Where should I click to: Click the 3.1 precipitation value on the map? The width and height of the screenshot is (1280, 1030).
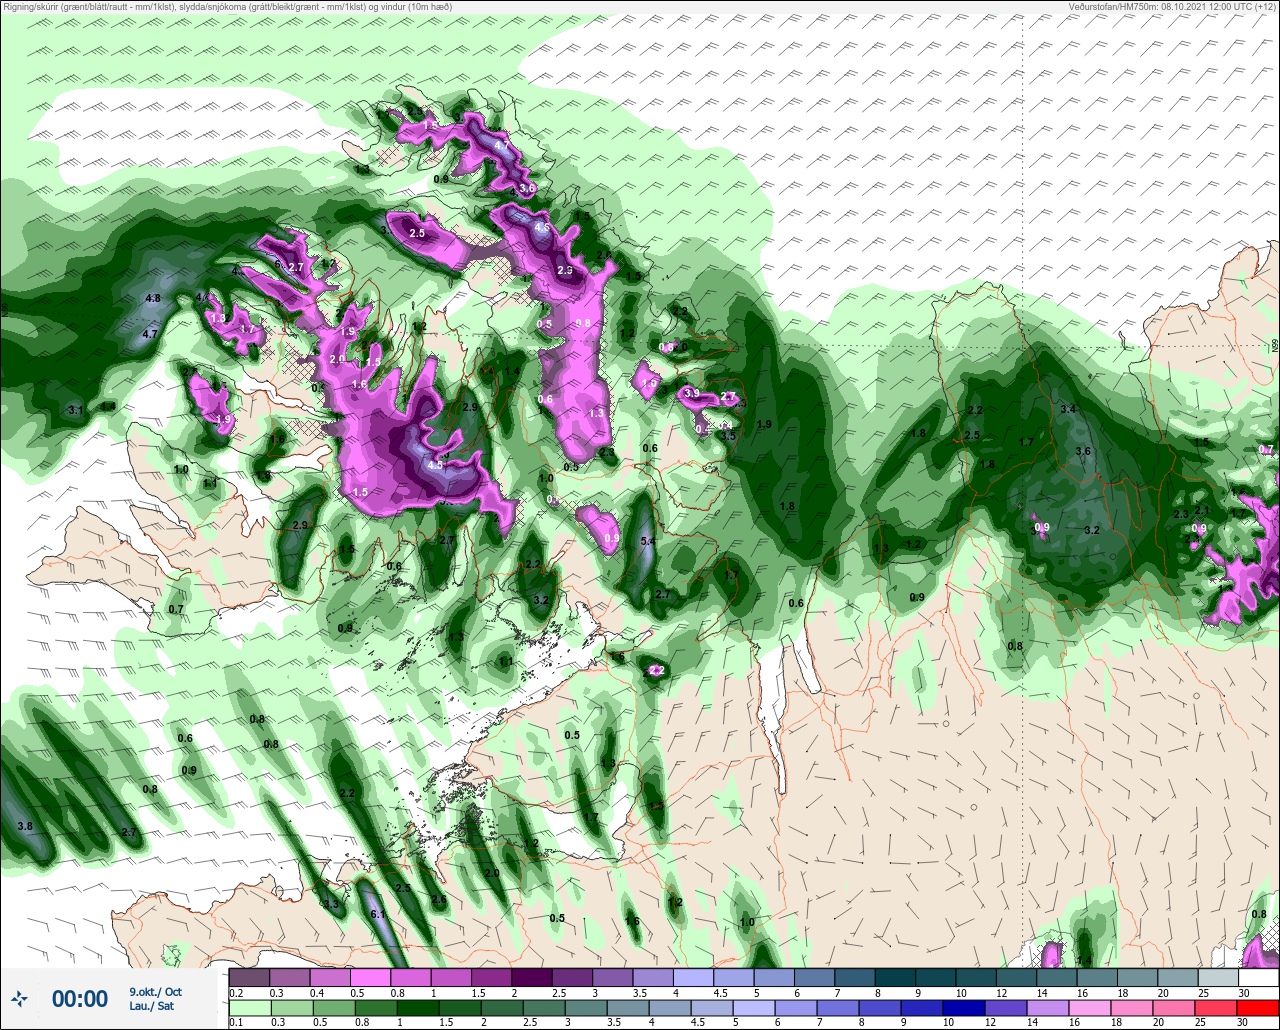(76, 410)
